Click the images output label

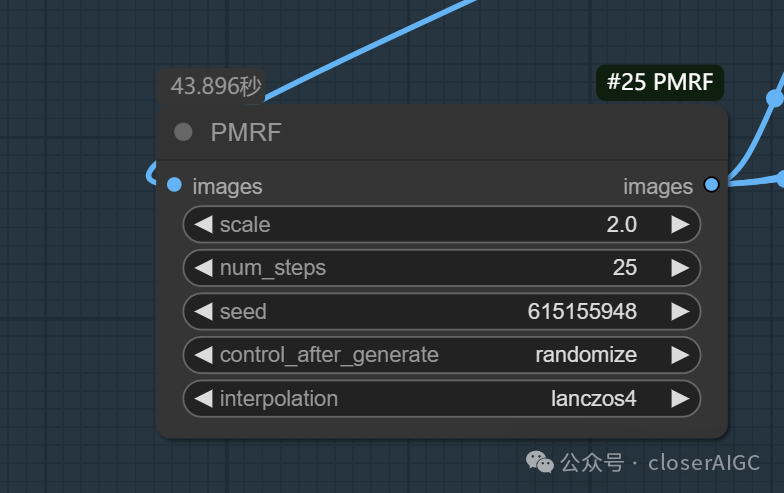pos(658,186)
